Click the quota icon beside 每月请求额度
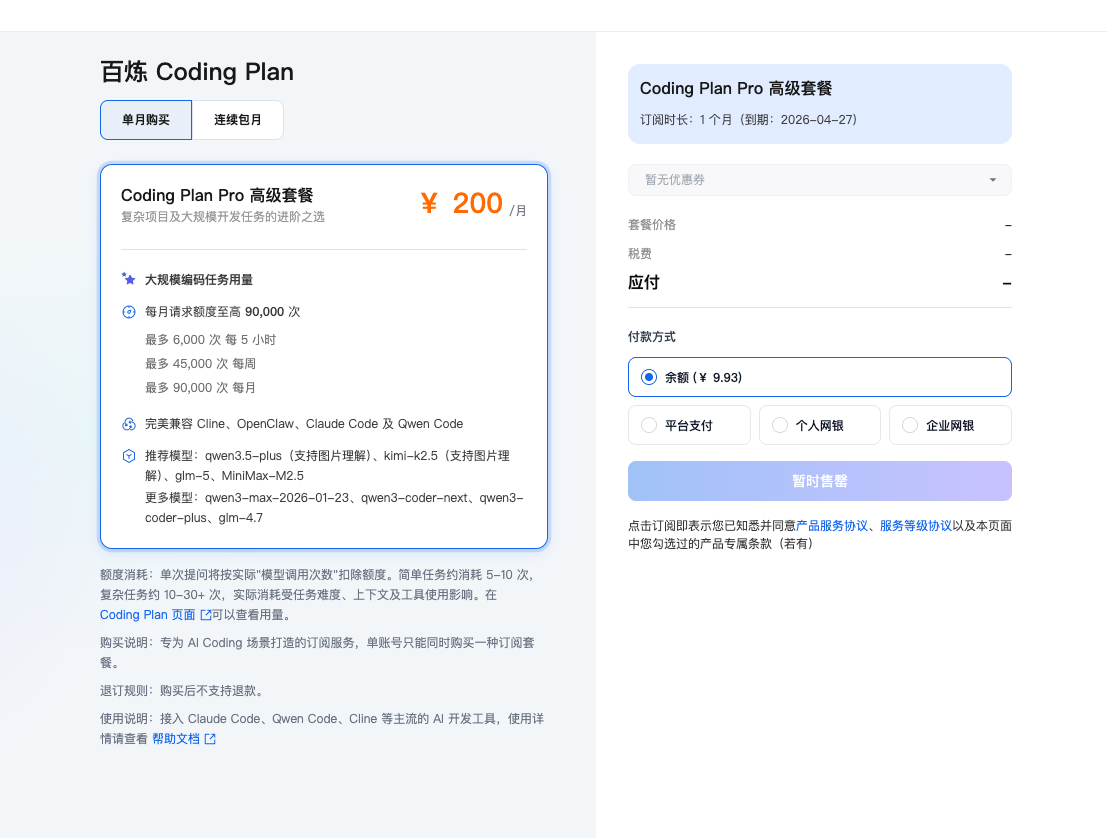This screenshot has width=1107, height=838. [x=128, y=312]
